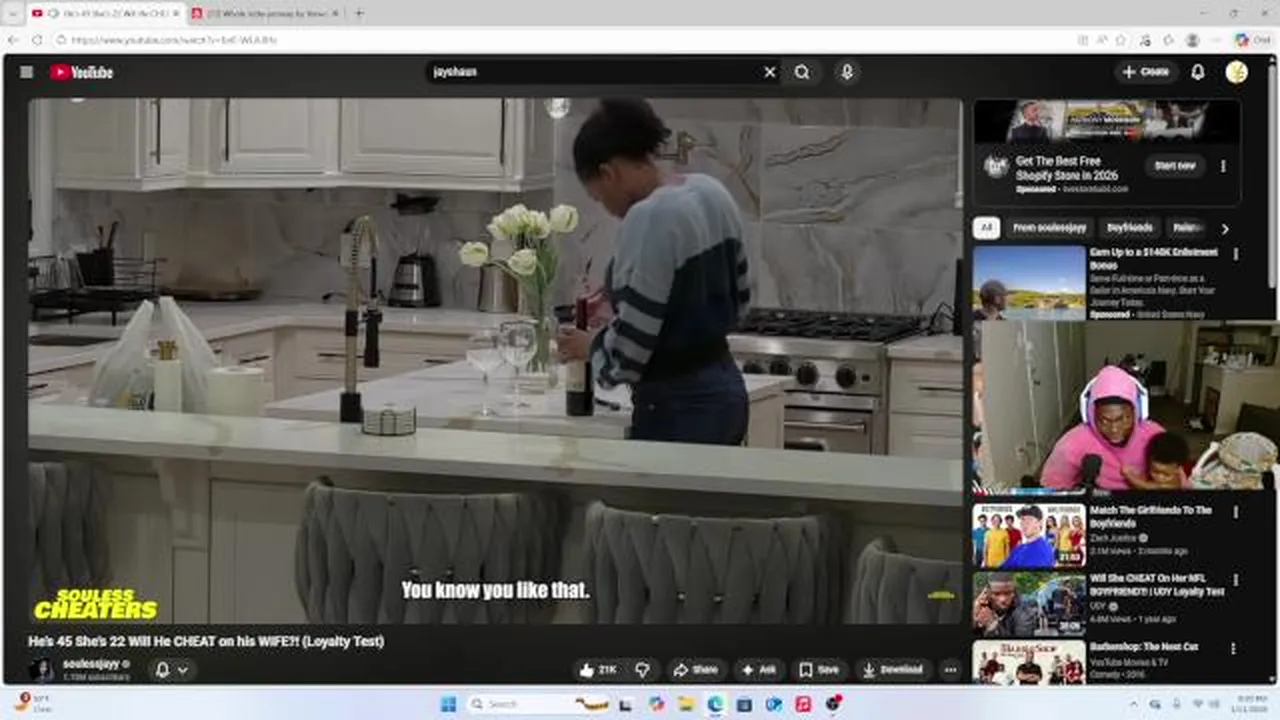The image size is (1280, 720).
Task: Bookmark page with the star icon
Action: coord(1121,40)
